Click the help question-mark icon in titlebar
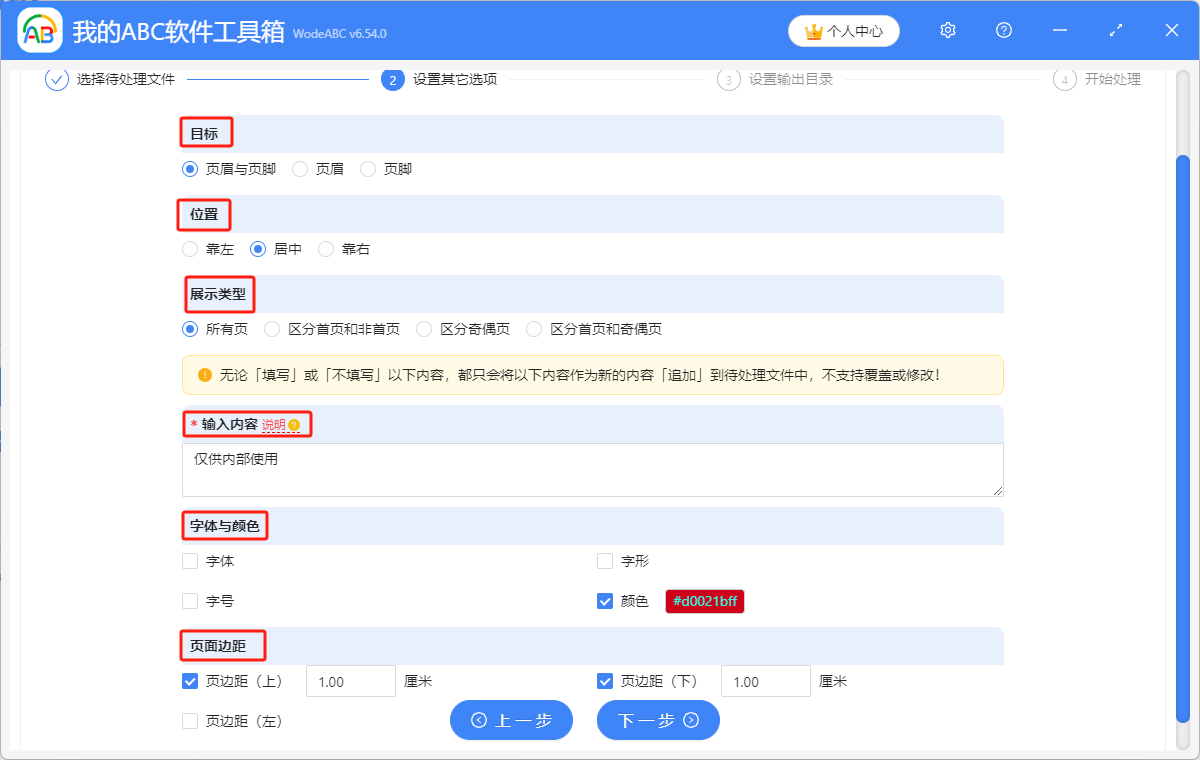 (1003, 30)
